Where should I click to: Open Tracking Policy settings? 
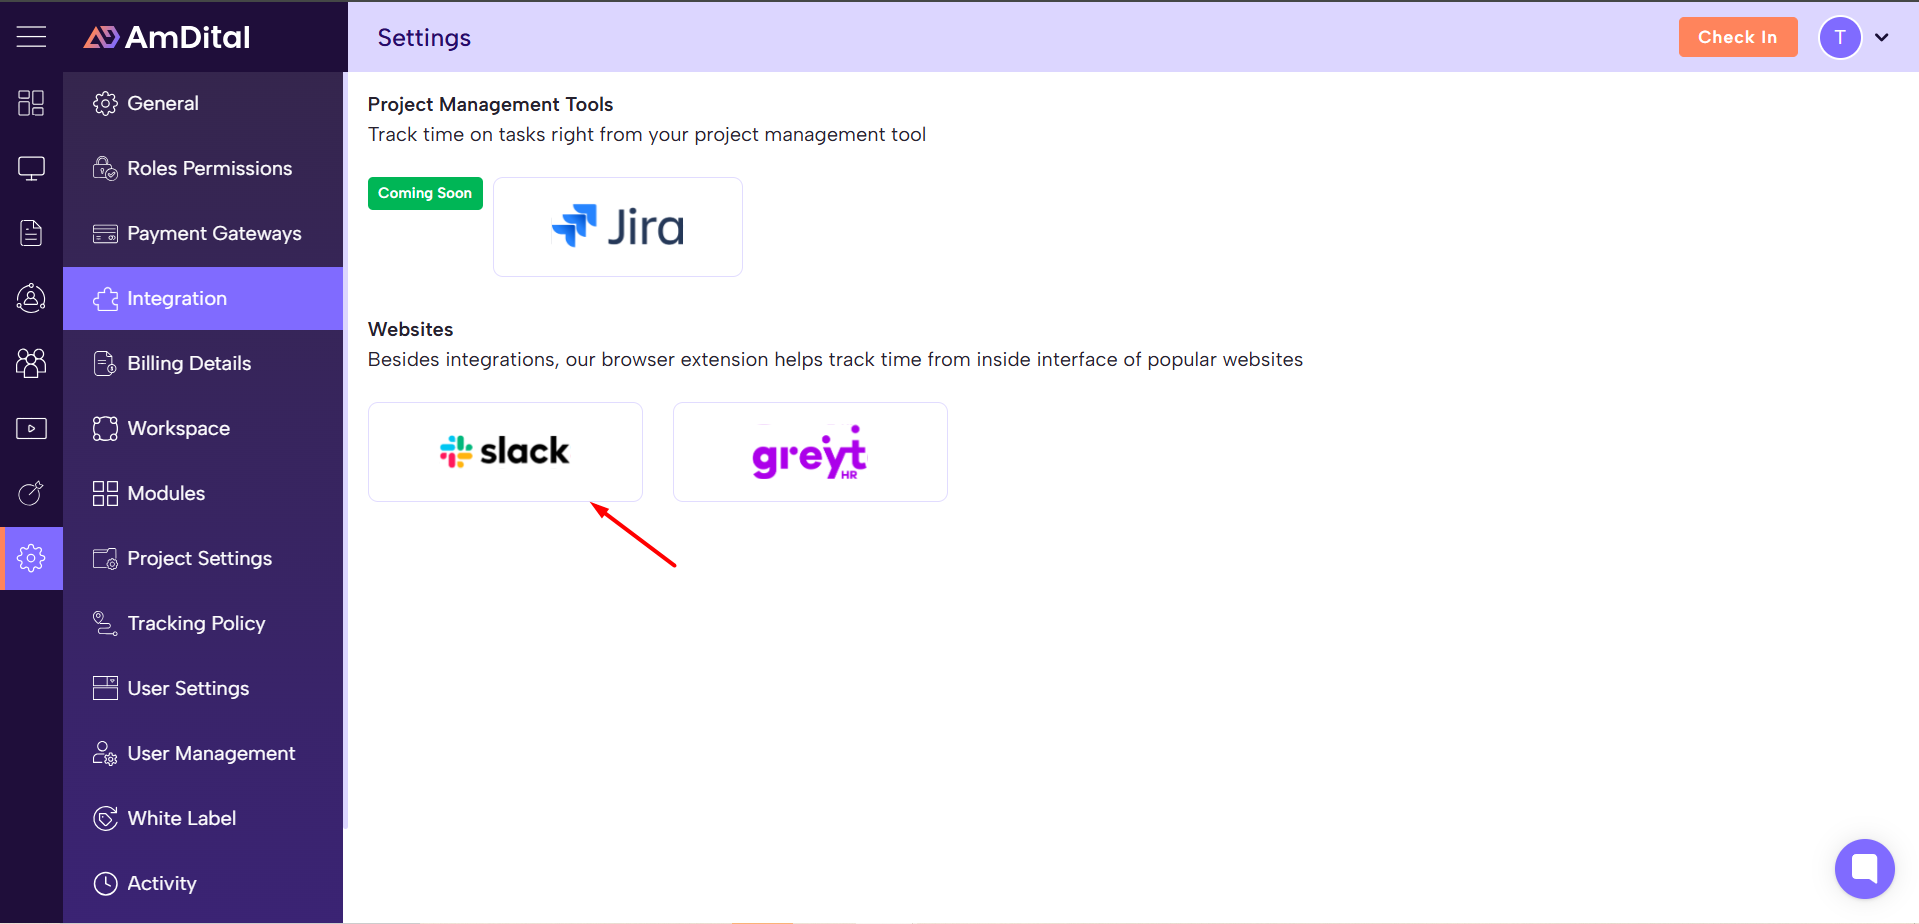[x=203, y=623]
